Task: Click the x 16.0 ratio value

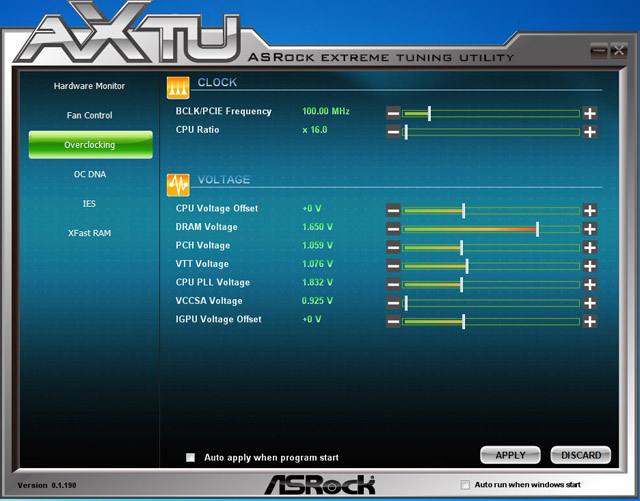Action: (315, 130)
